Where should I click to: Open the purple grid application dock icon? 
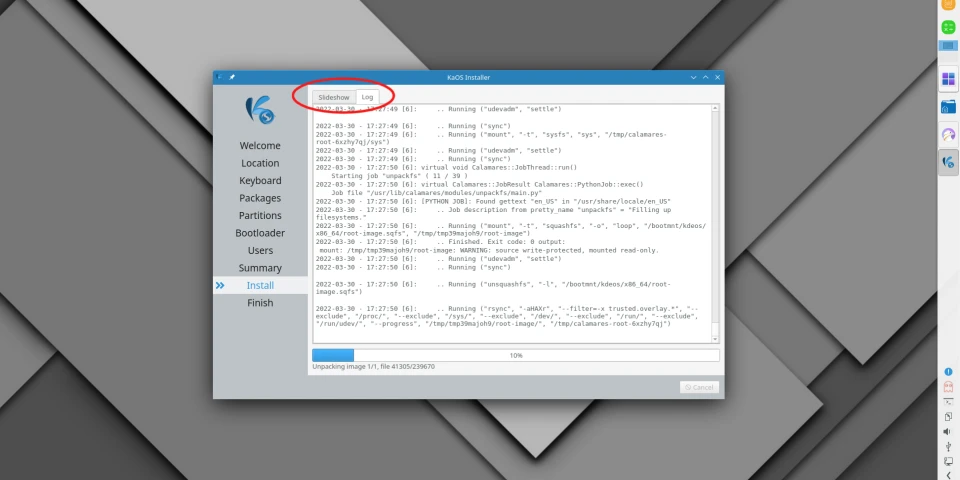pyautogui.click(x=948, y=79)
